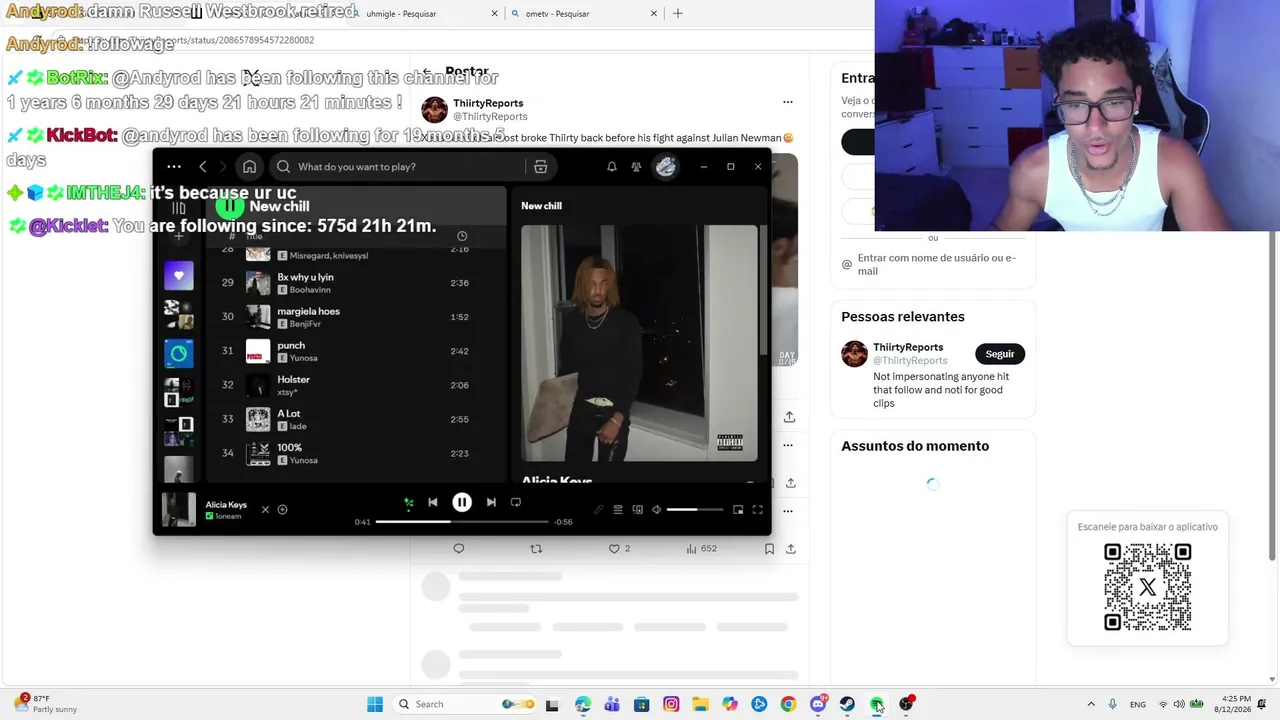Close the ometv - Pesquisar tab
1280x720 pixels.
(654, 14)
